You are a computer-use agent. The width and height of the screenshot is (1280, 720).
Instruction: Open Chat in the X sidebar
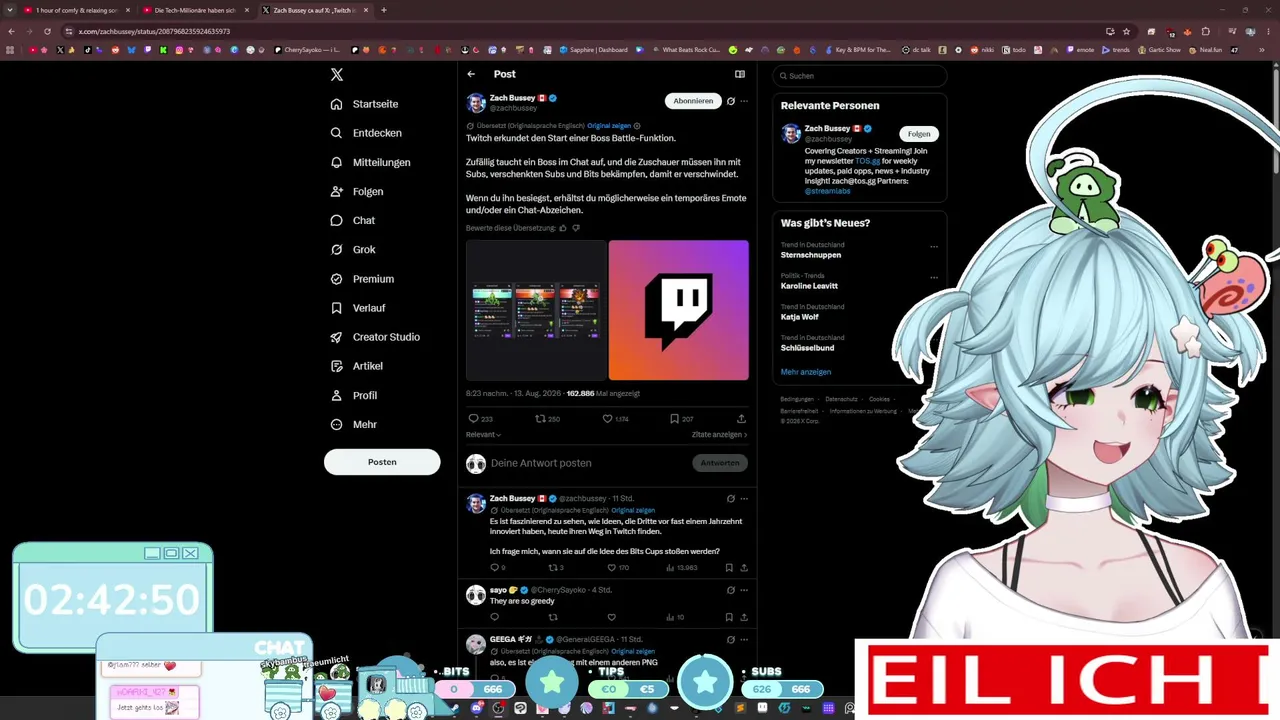pyautogui.click(x=353, y=220)
